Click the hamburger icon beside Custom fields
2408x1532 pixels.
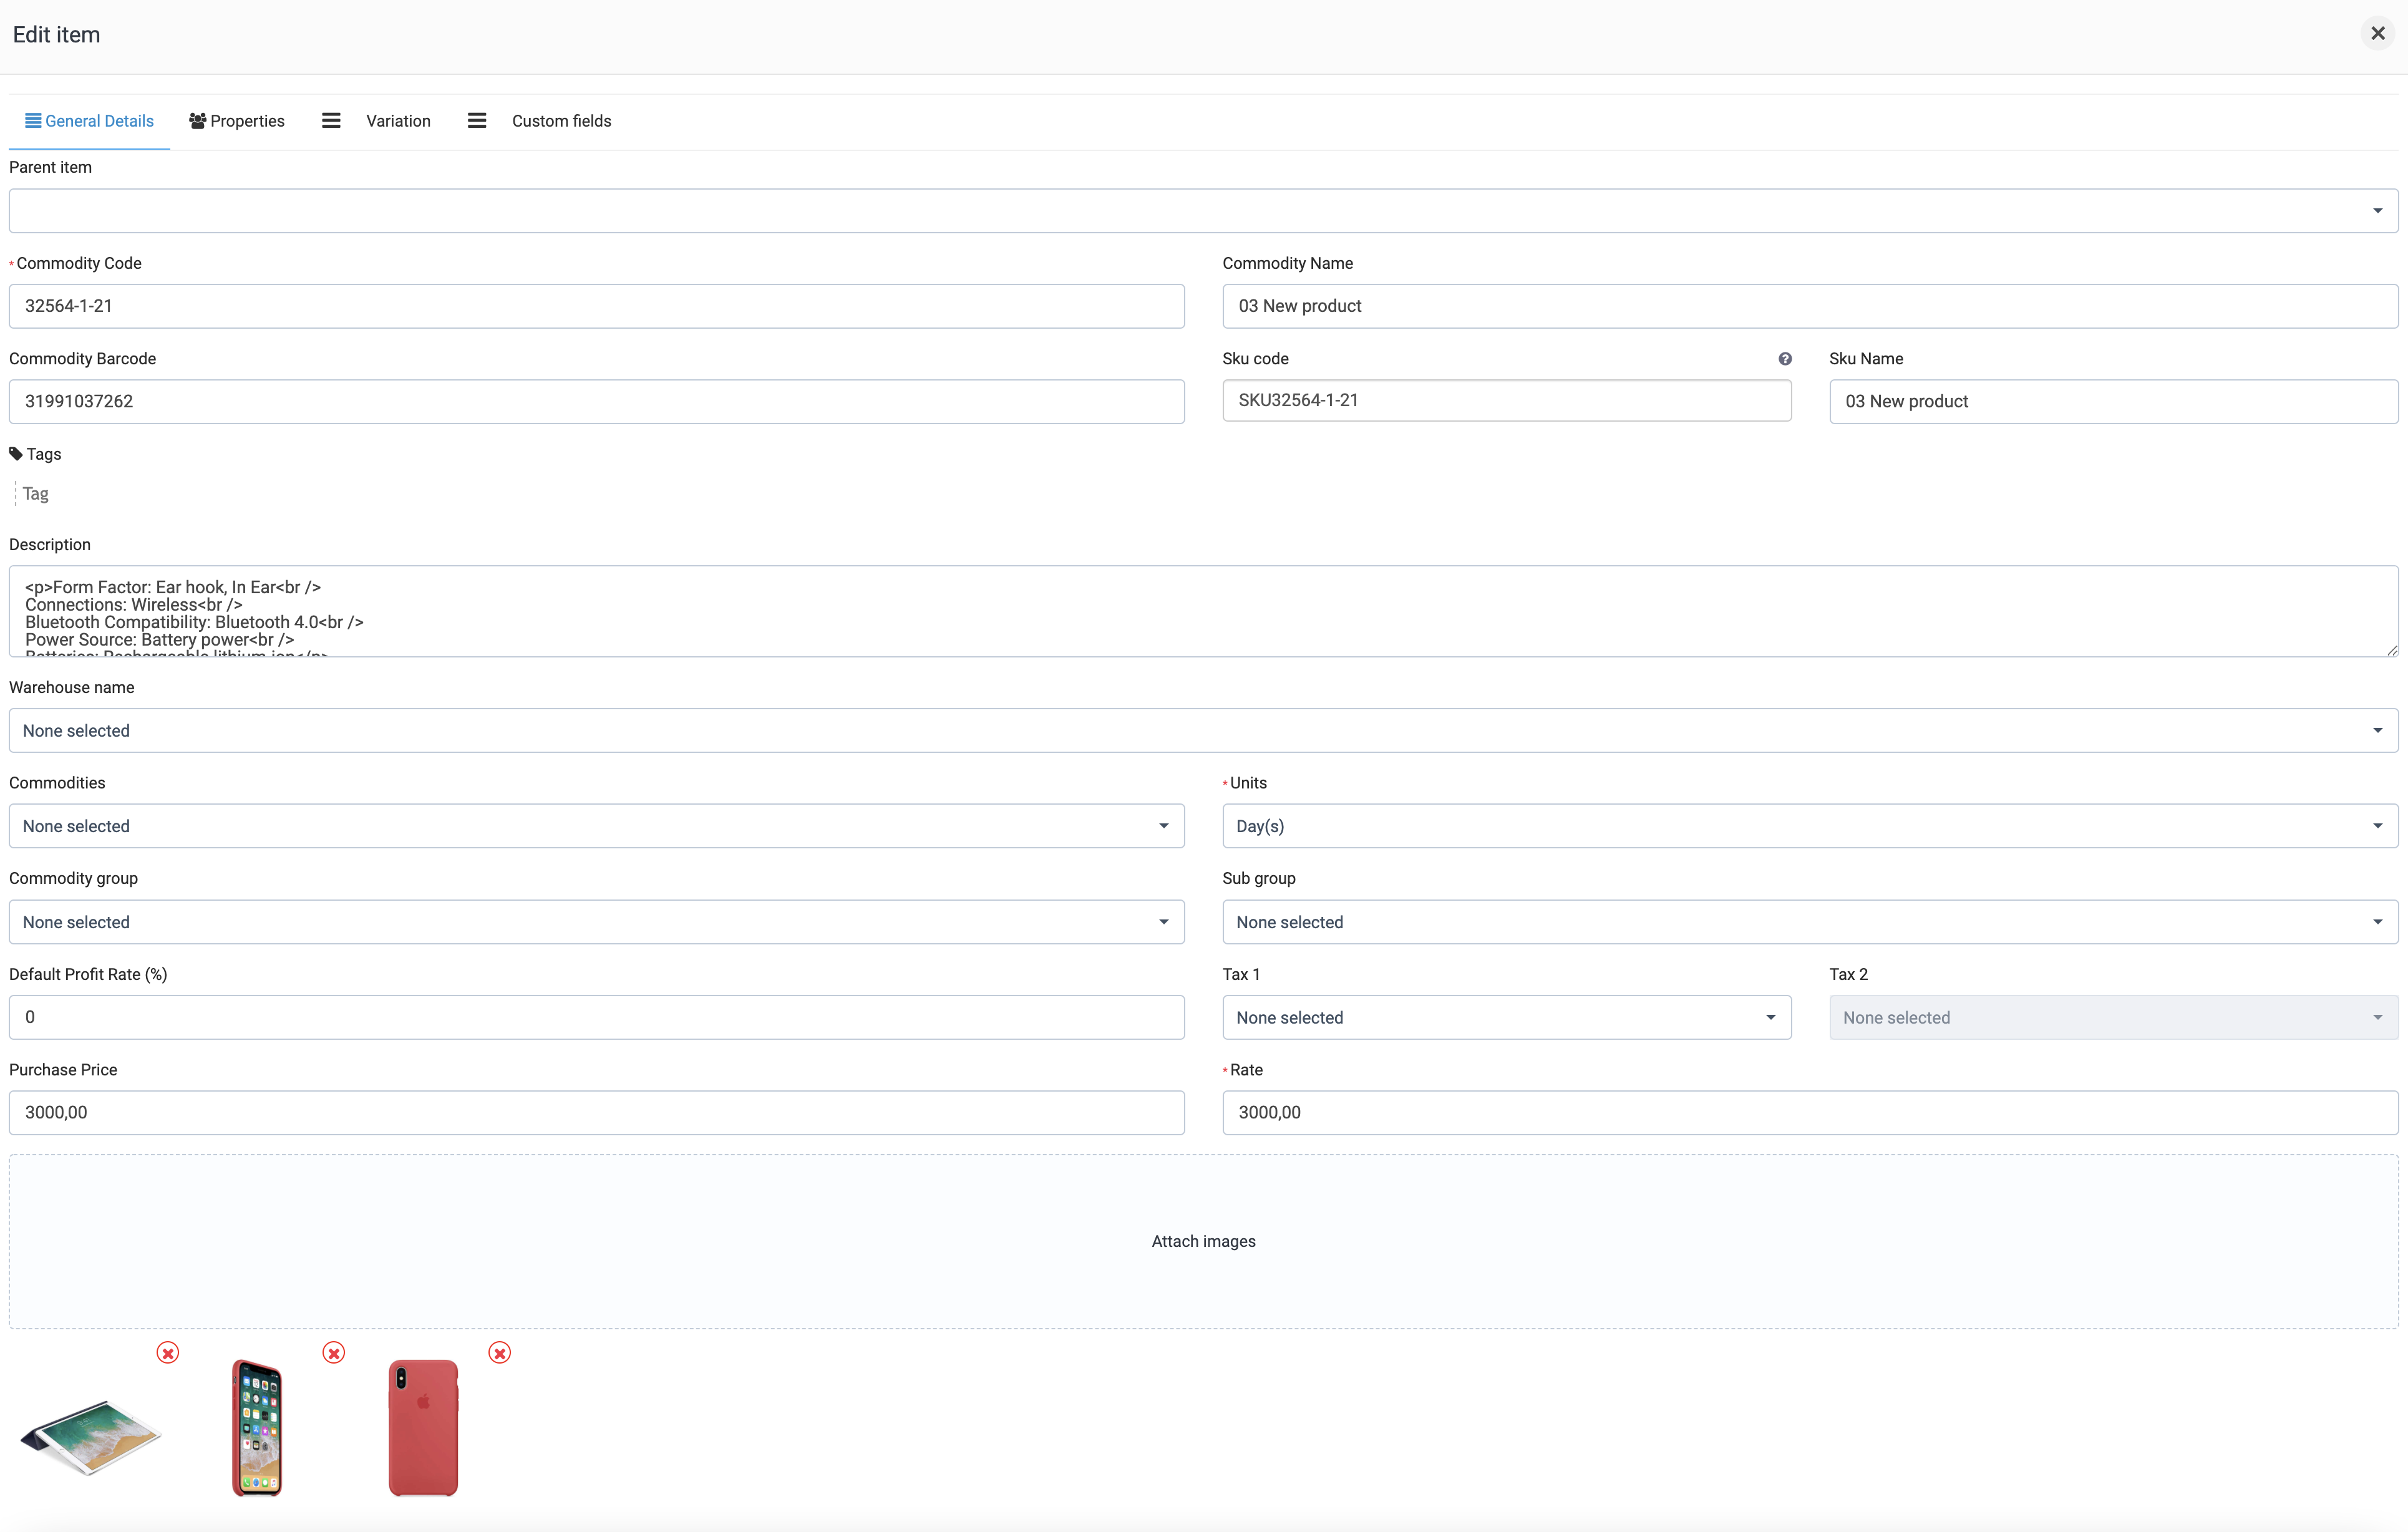click(x=477, y=121)
